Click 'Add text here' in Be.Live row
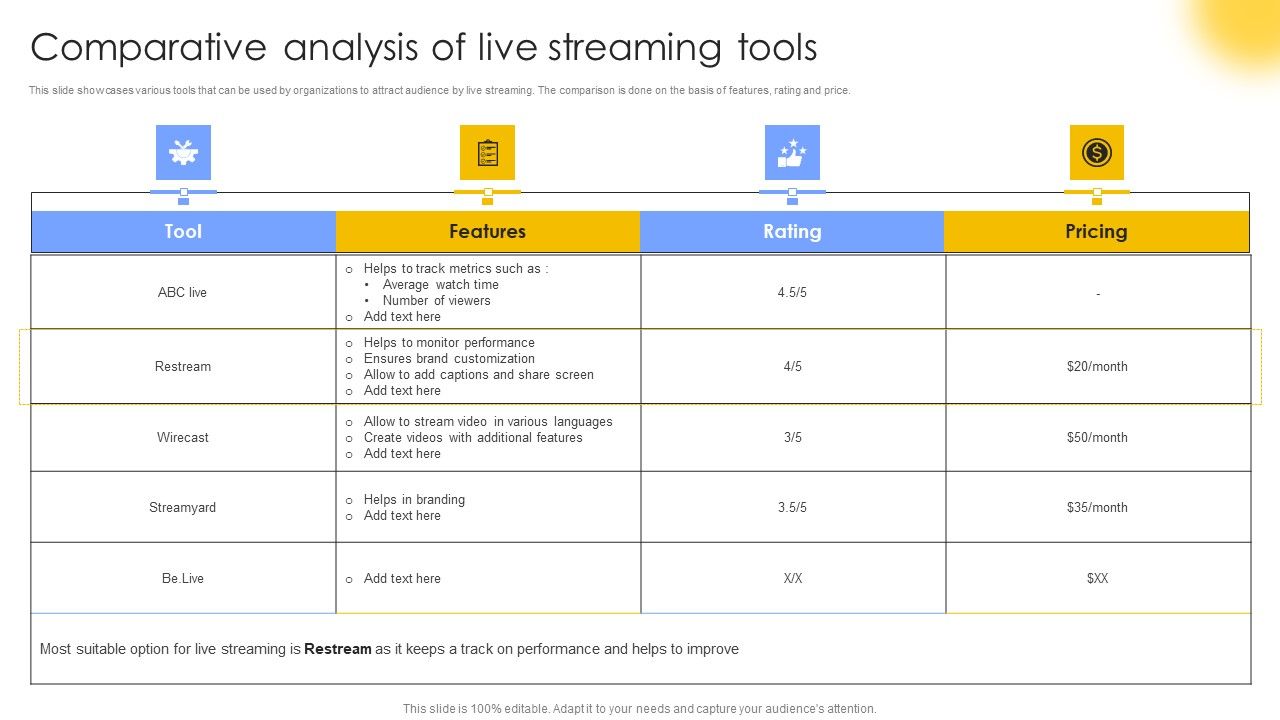The image size is (1280, 720). (x=402, y=578)
